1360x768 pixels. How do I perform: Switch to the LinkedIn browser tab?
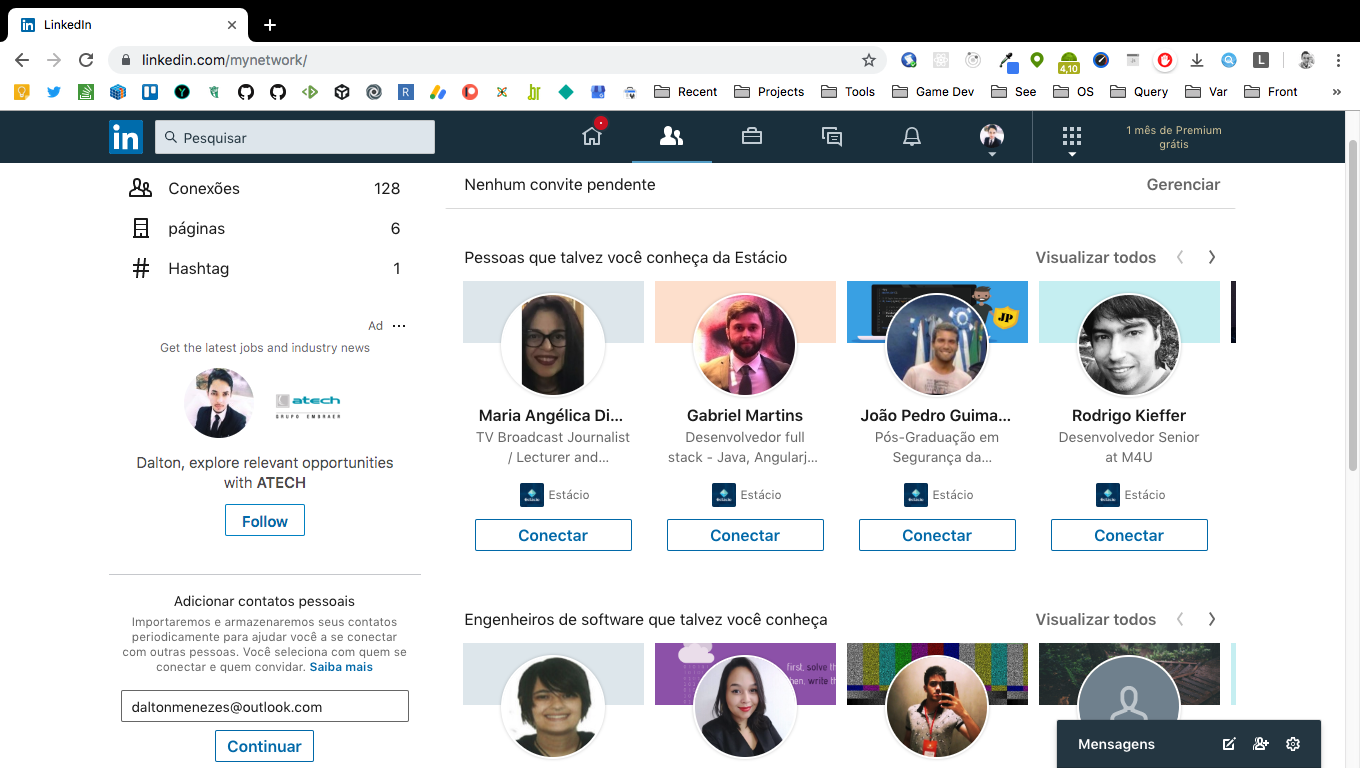(120, 24)
